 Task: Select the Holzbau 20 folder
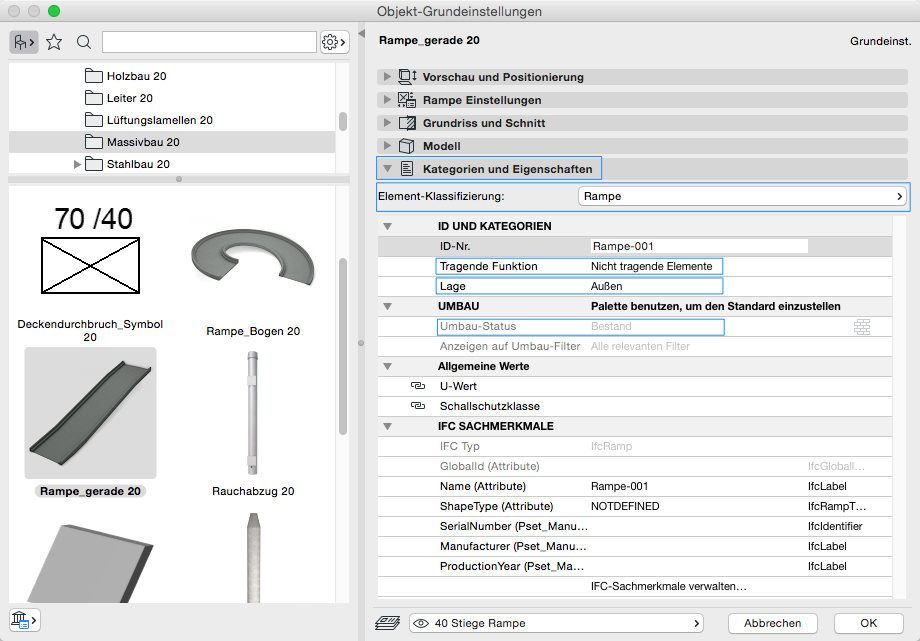click(x=136, y=76)
